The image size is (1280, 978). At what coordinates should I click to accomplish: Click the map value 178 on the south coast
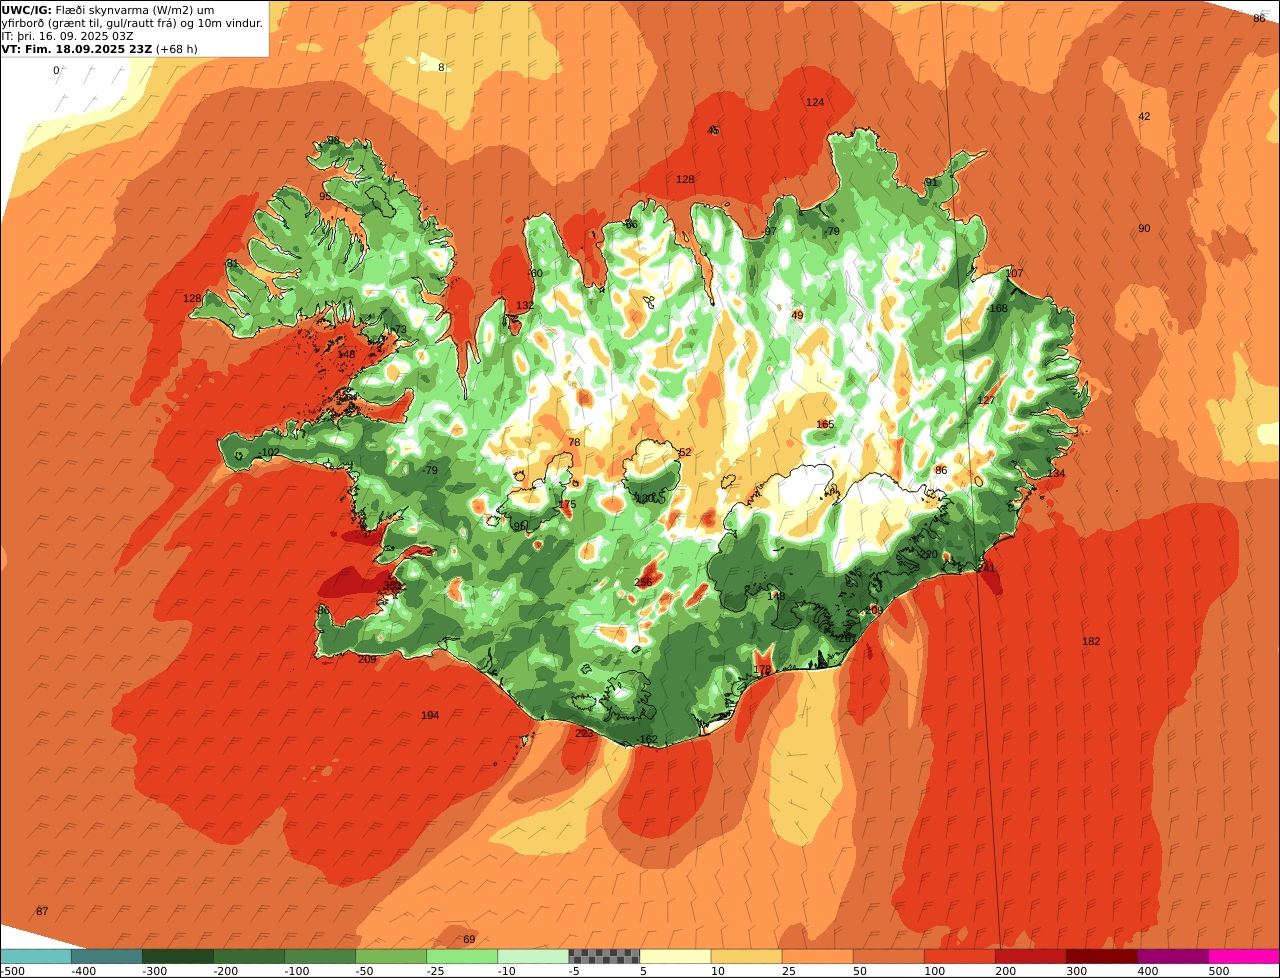762,670
